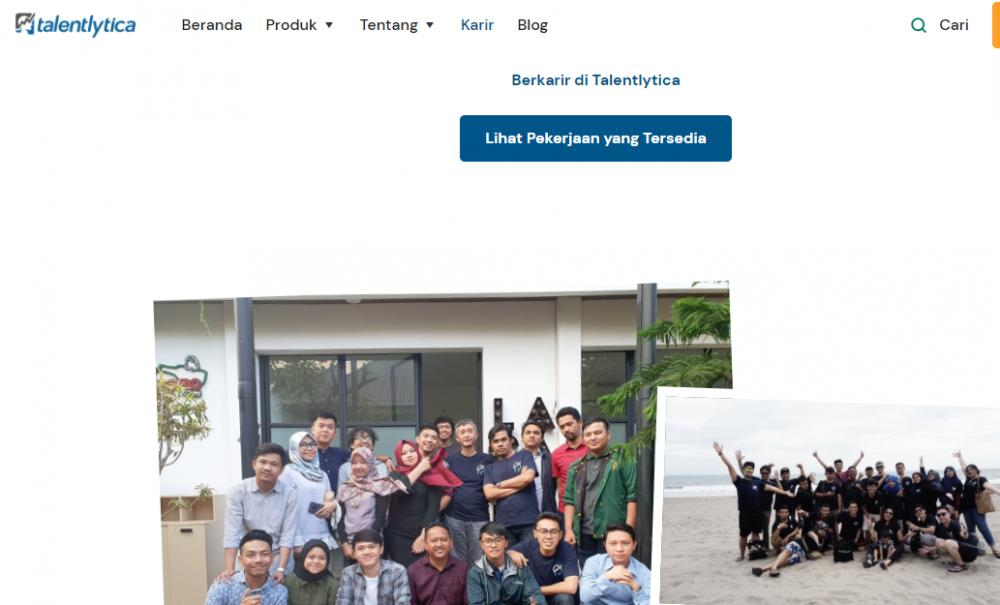The height and width of the screenshot is (605, 1000).
Task: Open the office team group photo
Action: coord(408,446)
